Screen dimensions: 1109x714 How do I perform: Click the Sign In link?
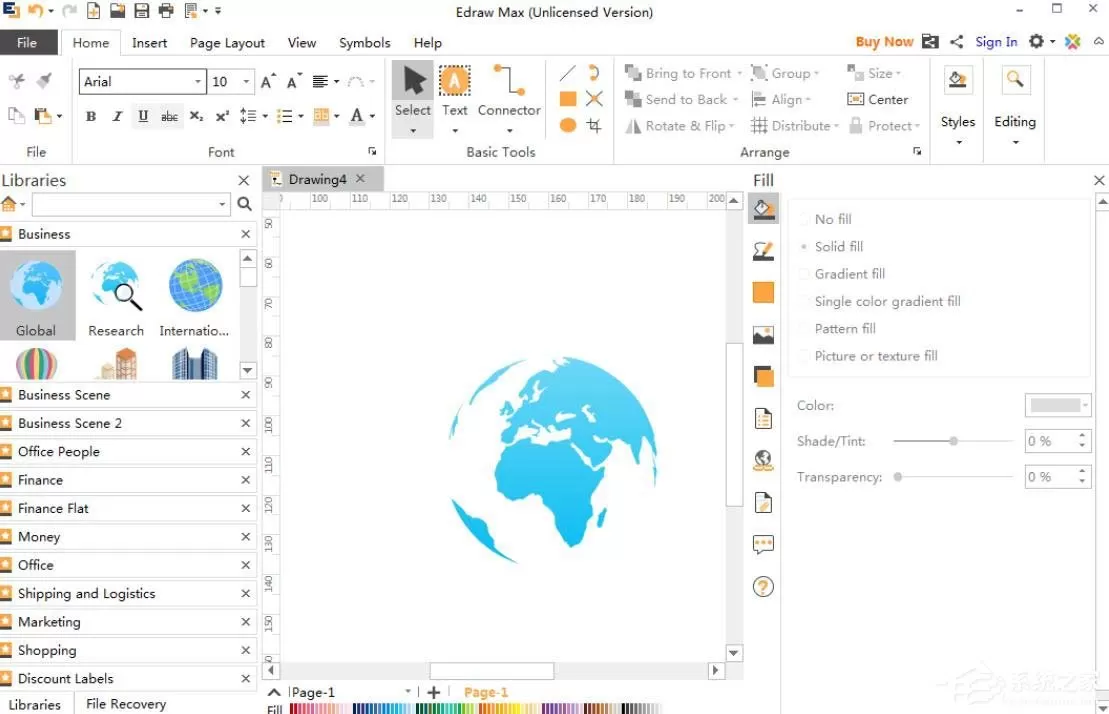996,42
